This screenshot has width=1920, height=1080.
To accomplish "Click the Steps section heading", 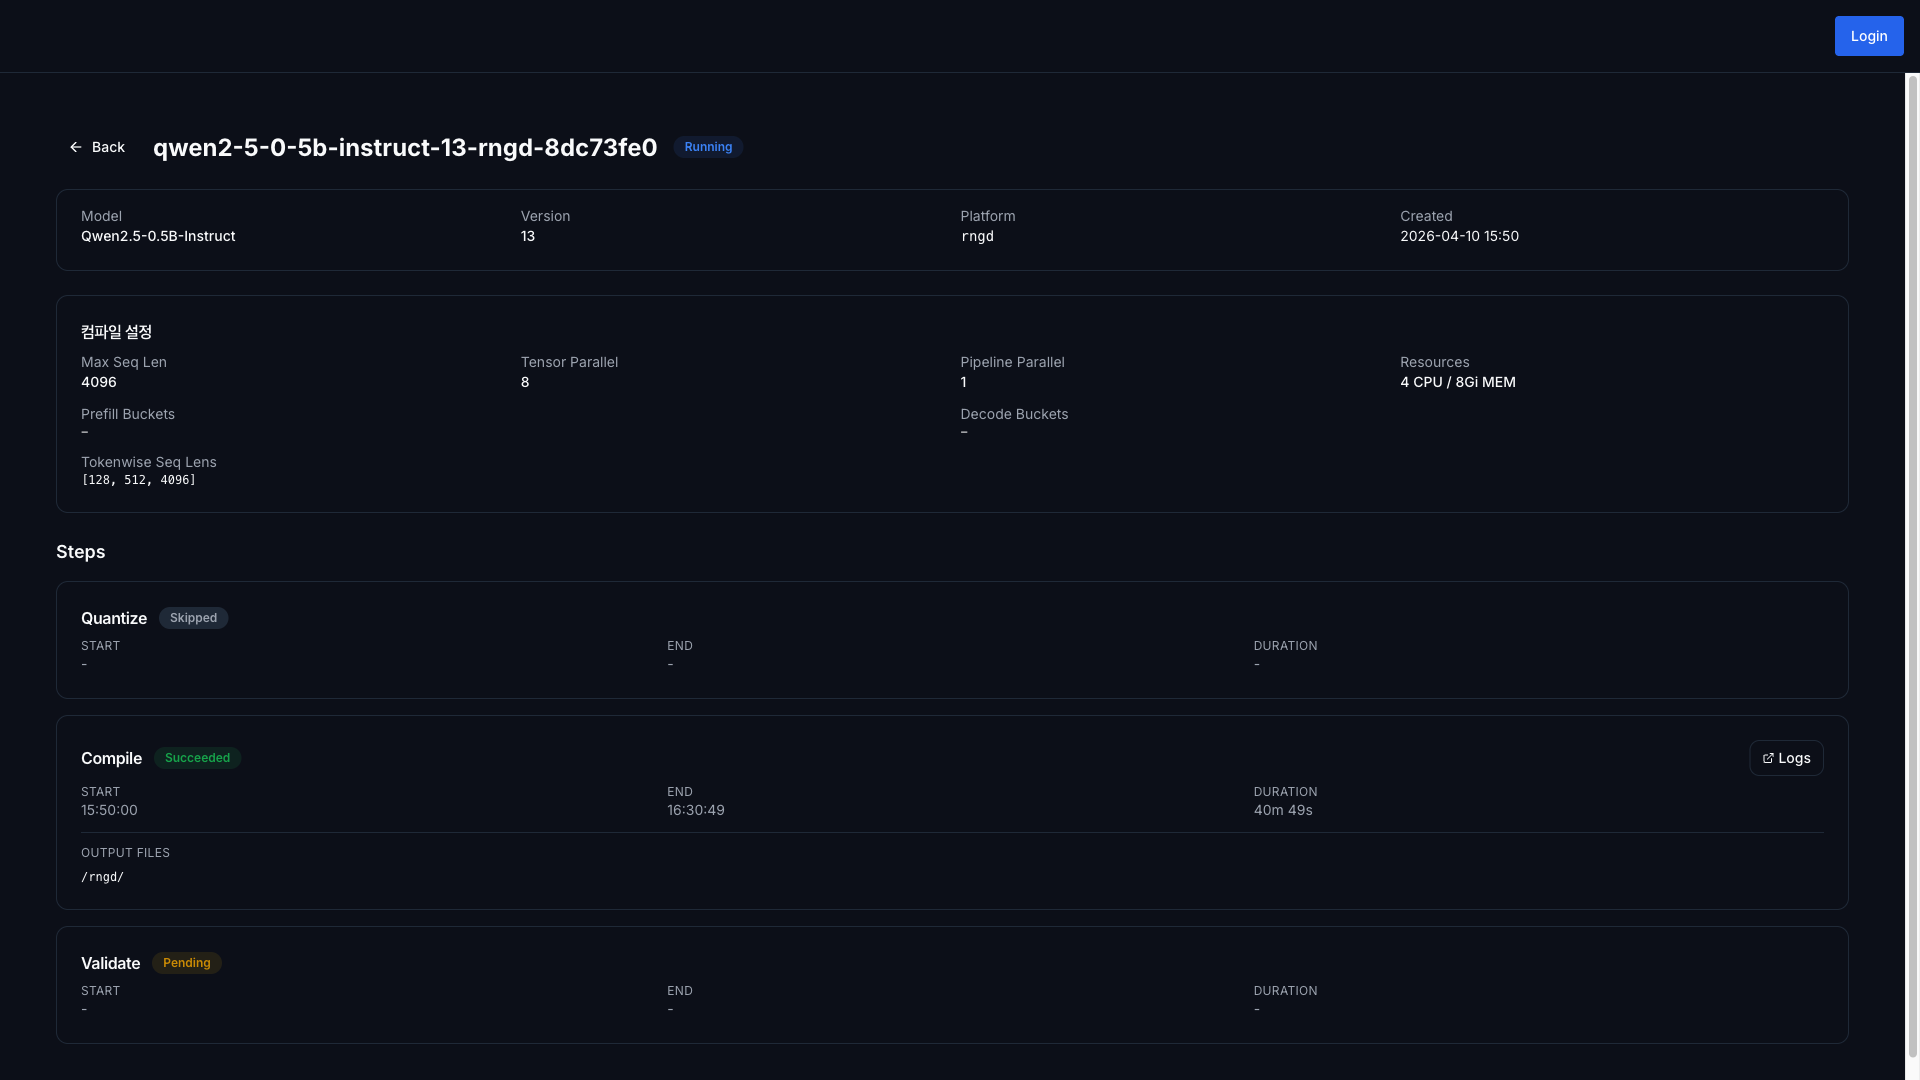I will pos(80,552).
